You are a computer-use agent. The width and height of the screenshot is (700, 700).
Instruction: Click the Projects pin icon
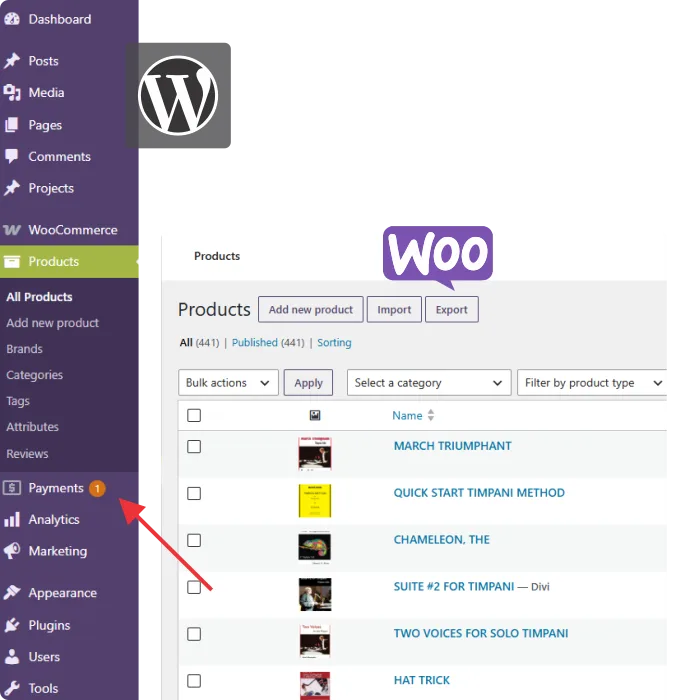click(x=12, y=188)
